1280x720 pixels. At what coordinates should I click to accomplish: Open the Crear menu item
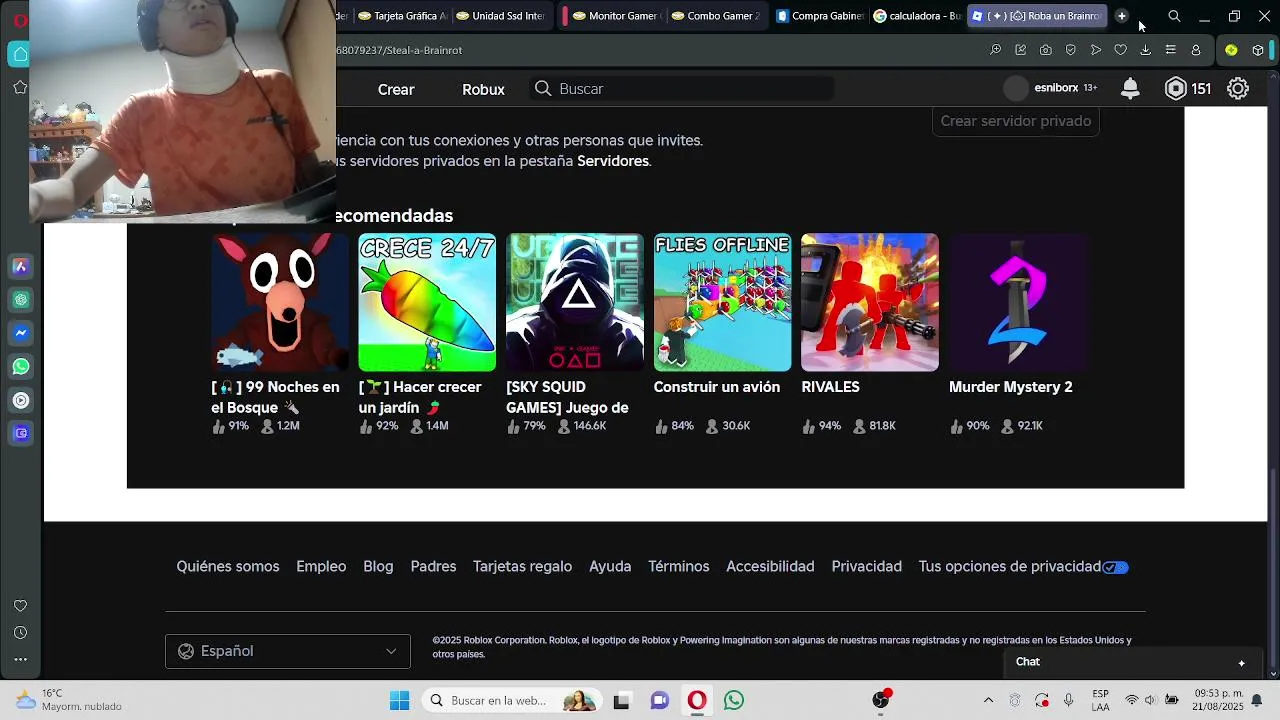(396, 89)
